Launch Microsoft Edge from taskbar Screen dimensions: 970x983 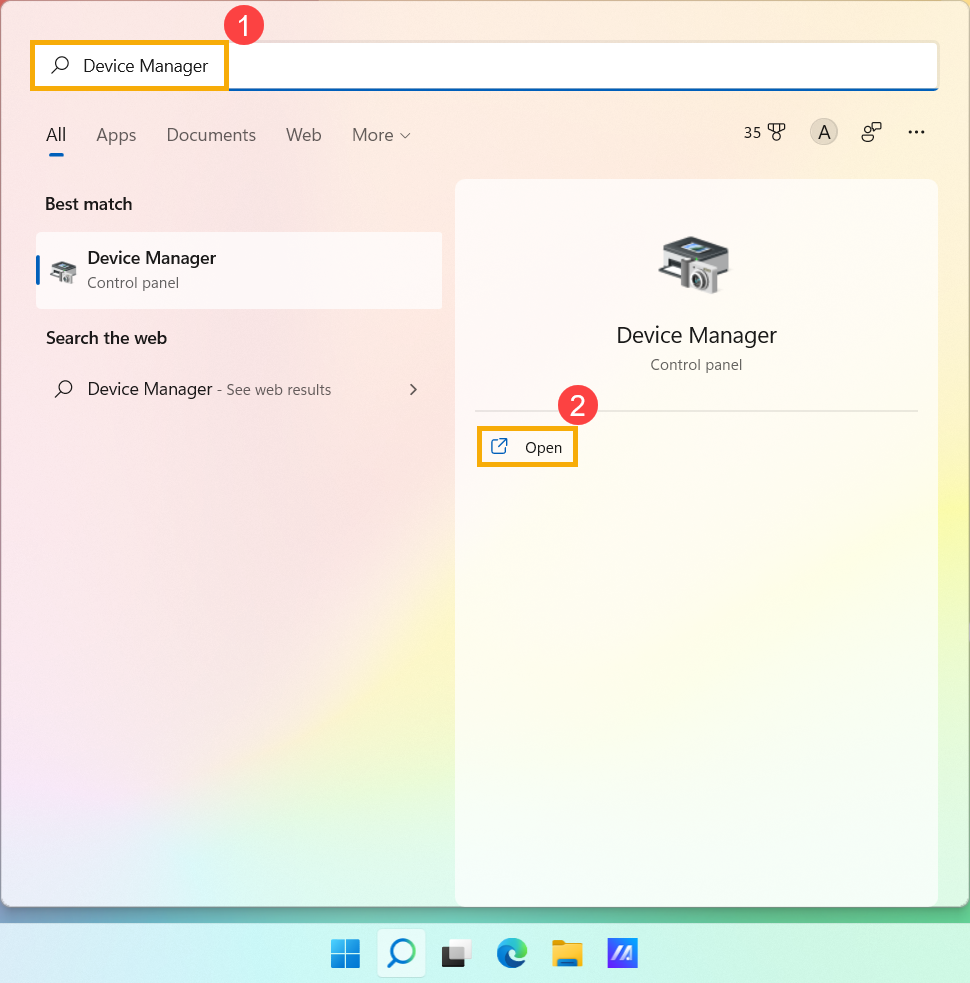pyautogui.click(x=512, y=954)
